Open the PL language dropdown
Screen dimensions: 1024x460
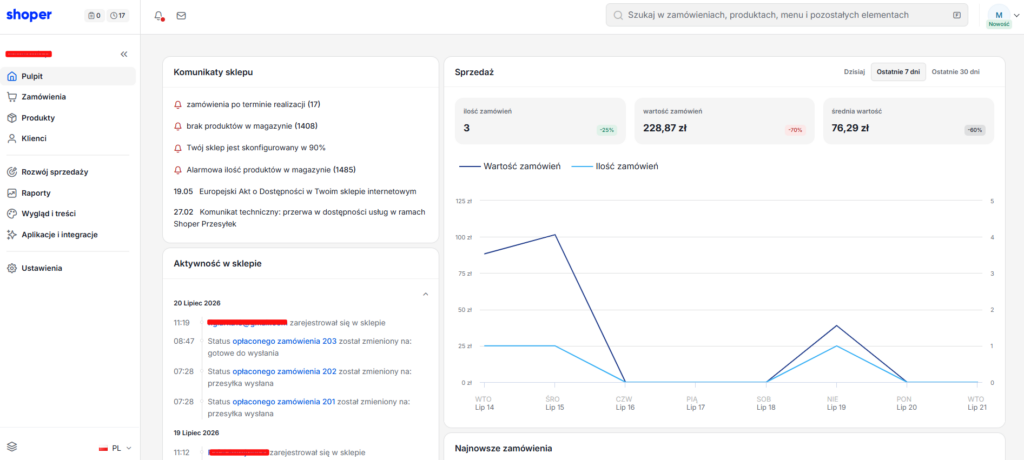click(x=116, y=448)
